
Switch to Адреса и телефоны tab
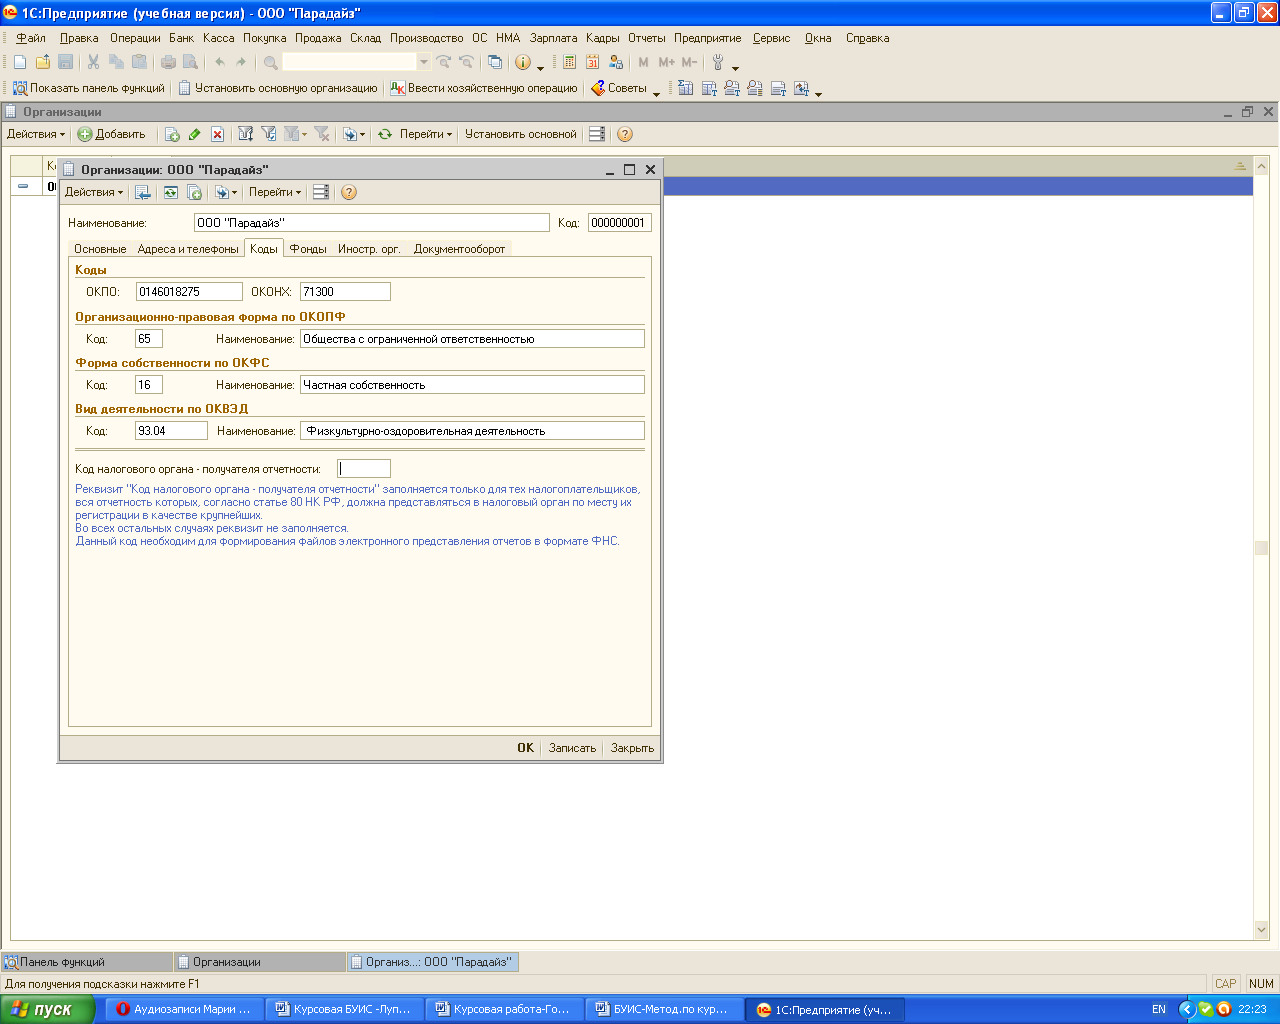coord(188,249)
